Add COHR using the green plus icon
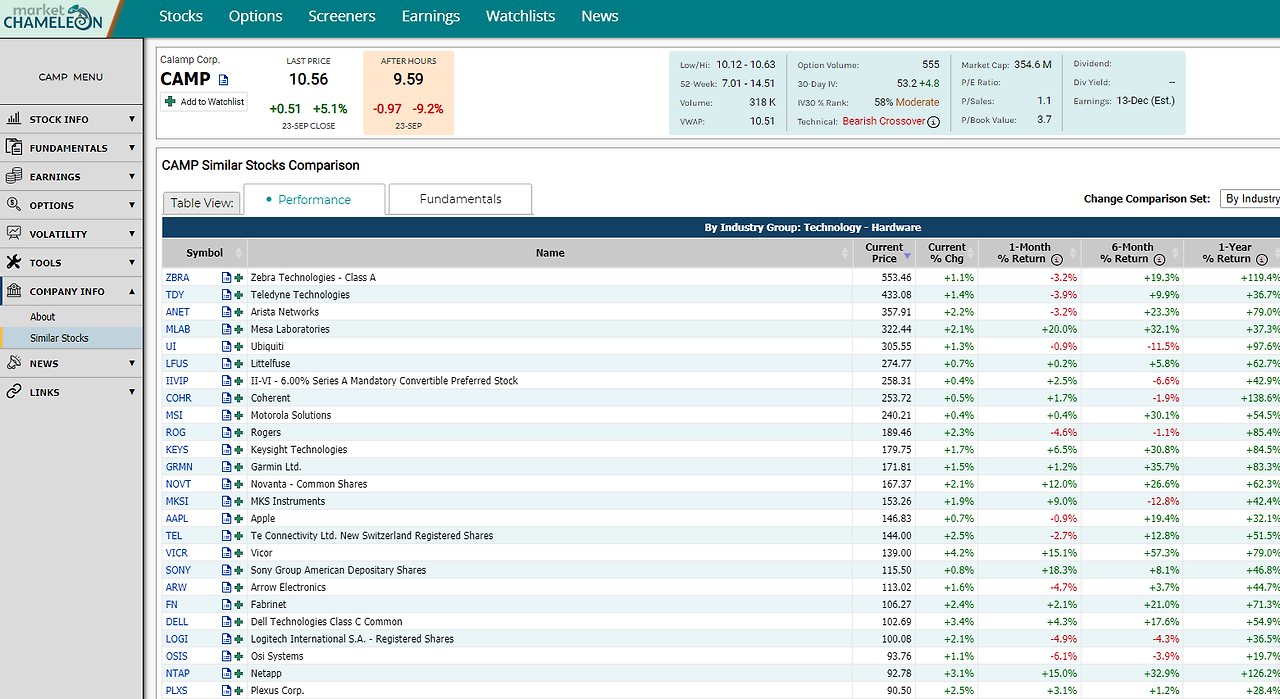 239,398
